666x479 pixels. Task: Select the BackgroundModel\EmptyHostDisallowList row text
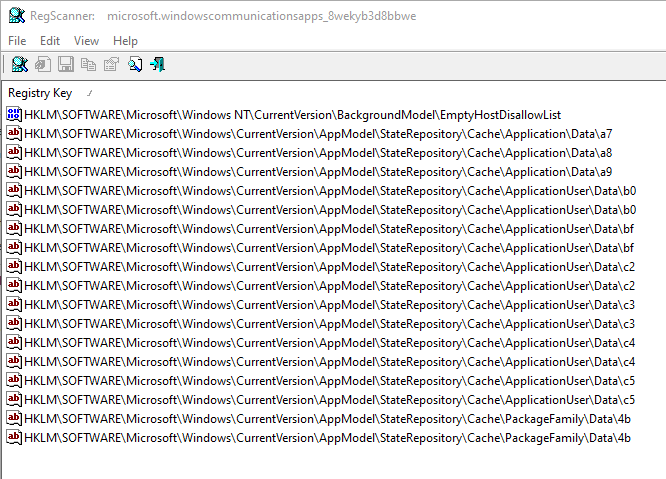pyautogui.click(x=292, y=115)
